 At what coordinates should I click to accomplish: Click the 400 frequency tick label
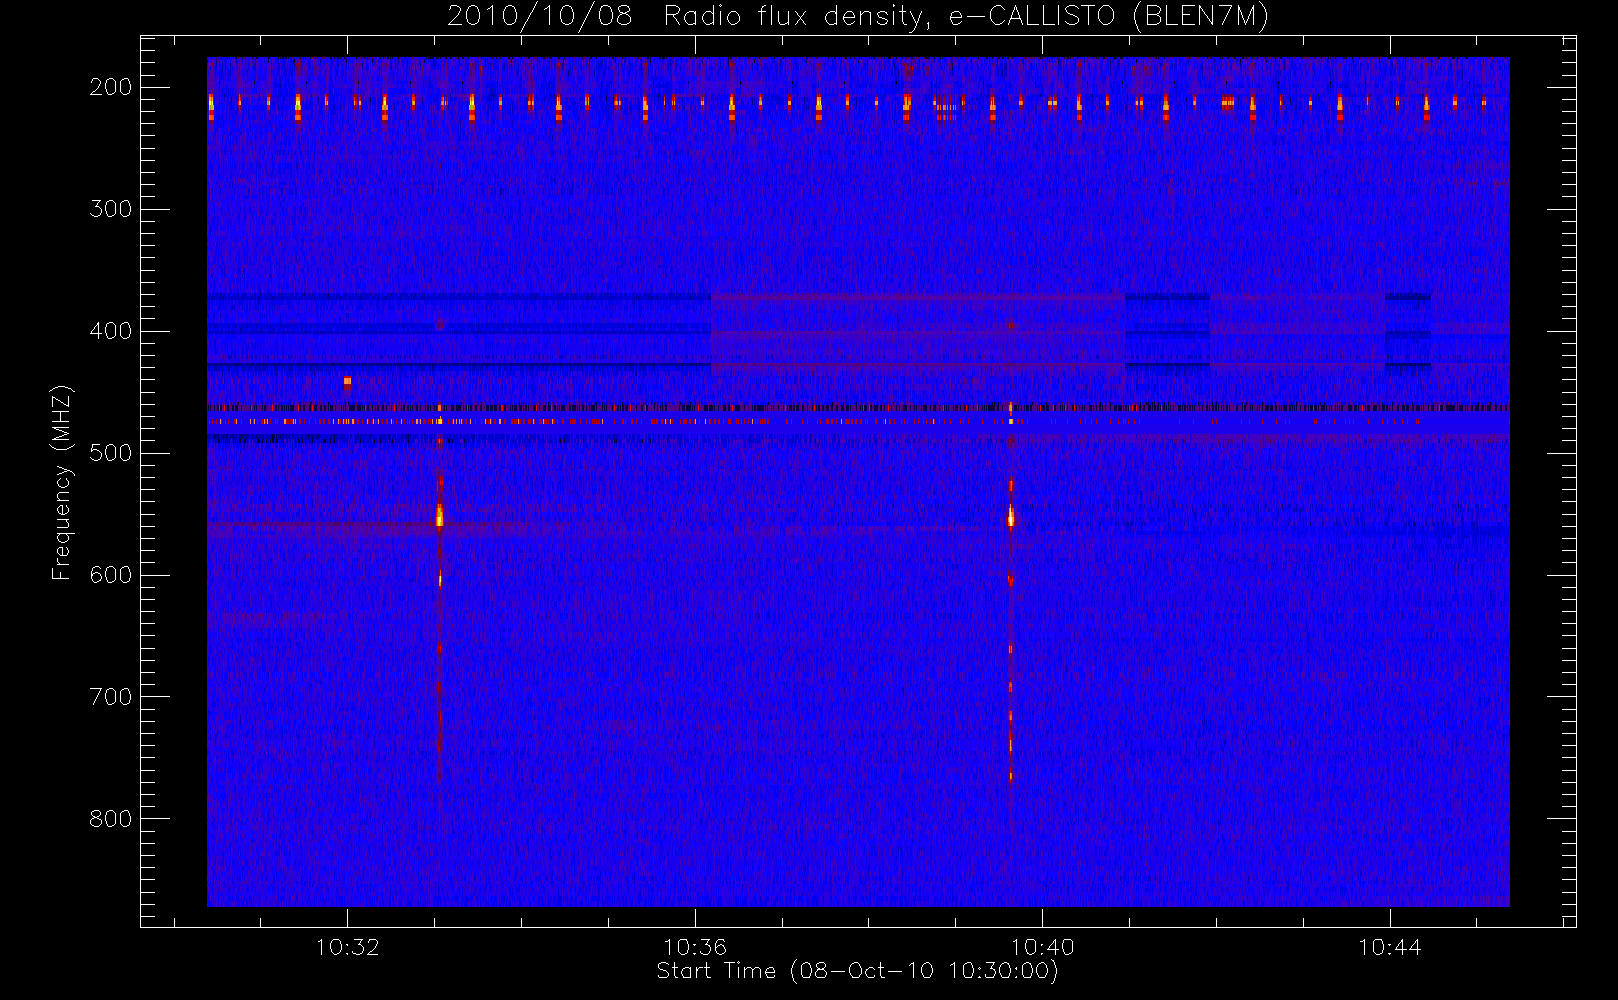tap(111, 331)
